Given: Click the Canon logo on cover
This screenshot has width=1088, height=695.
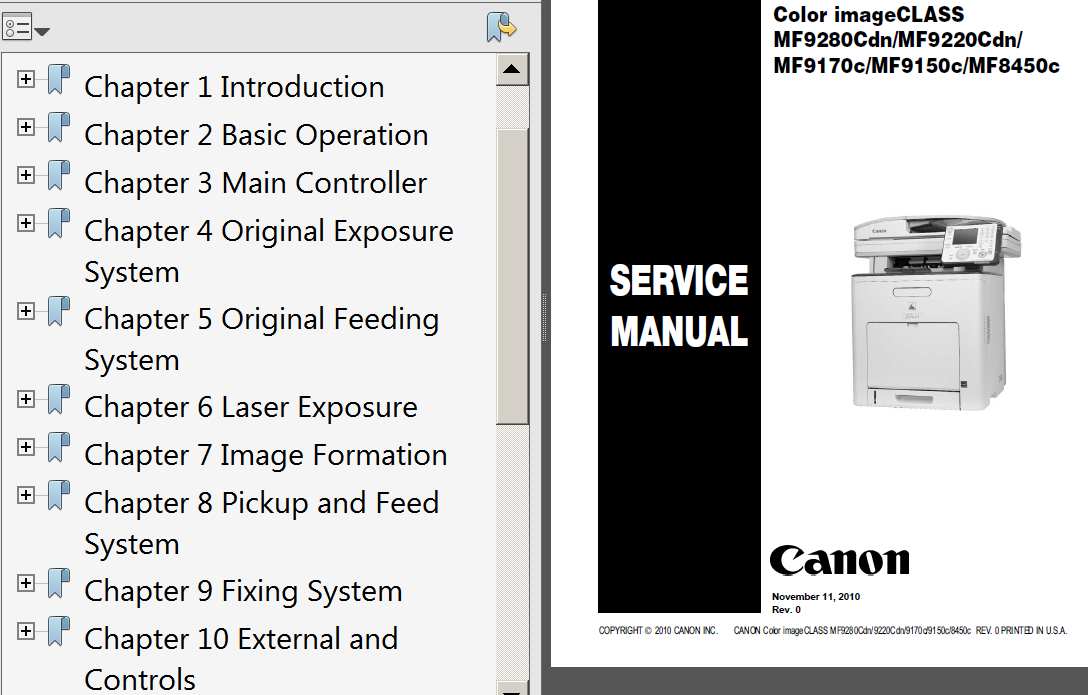Looking at the screenshot, I should pyautogui.click(x=840, y=560).
